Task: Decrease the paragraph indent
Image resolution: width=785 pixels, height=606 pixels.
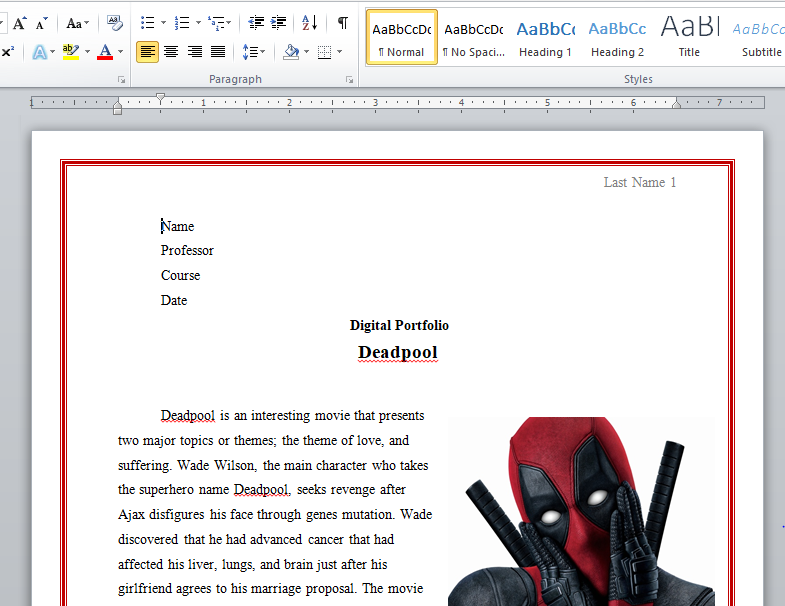Action: 256,23
